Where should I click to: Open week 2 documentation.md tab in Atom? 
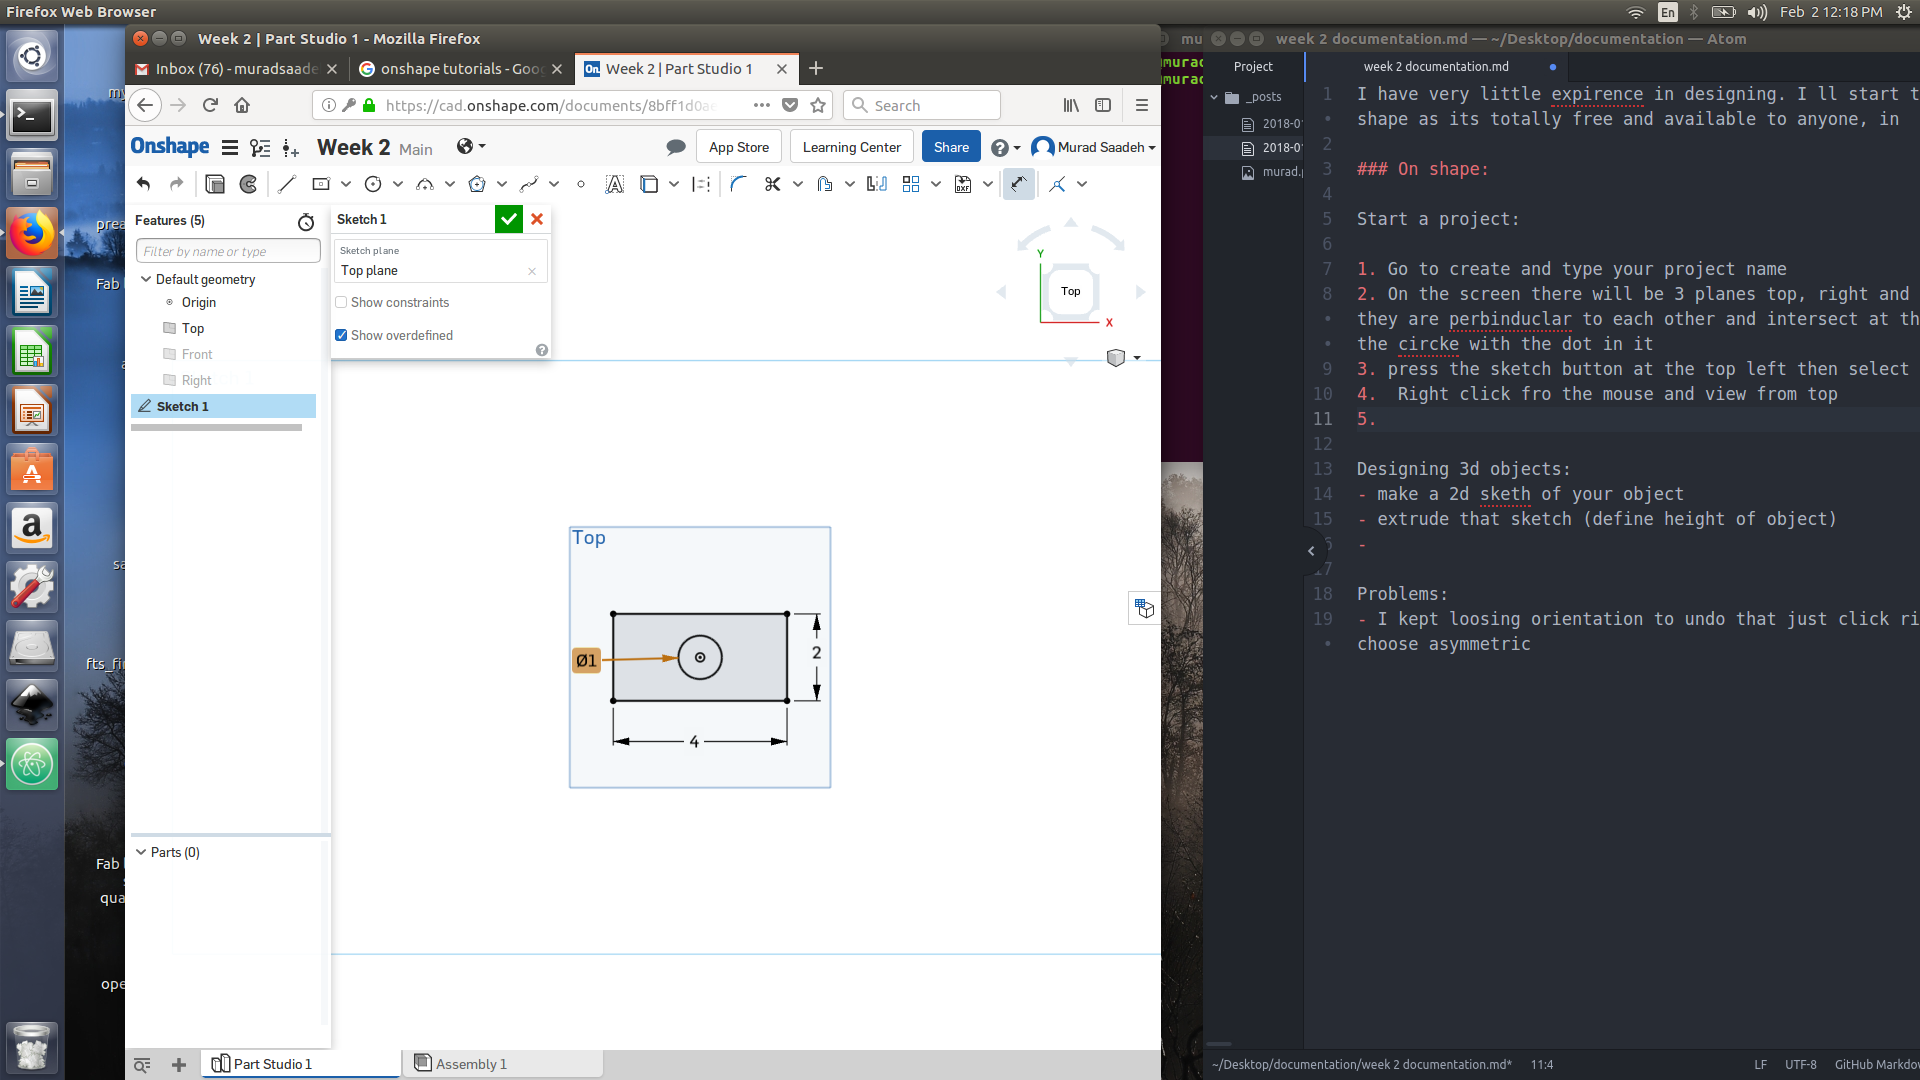click(x=1436, y=67)
